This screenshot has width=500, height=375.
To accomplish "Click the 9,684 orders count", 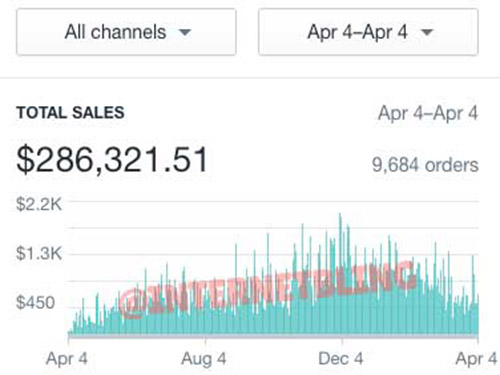I will [425, 165].
